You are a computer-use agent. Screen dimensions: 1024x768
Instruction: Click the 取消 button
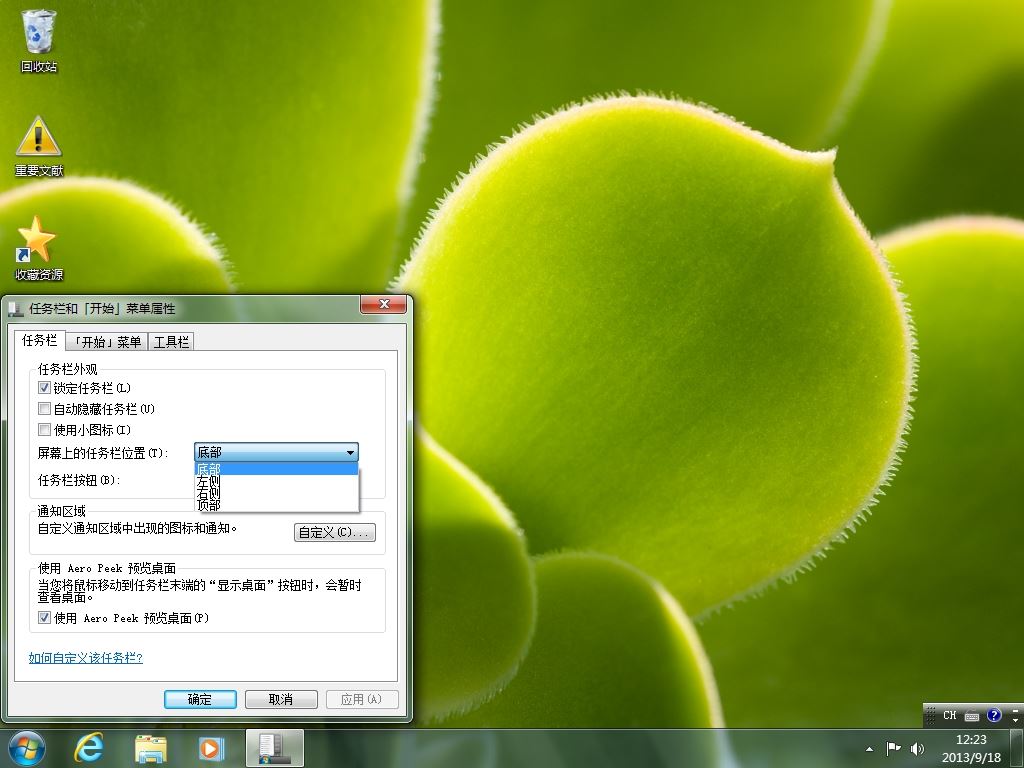[x=281, y=699]
